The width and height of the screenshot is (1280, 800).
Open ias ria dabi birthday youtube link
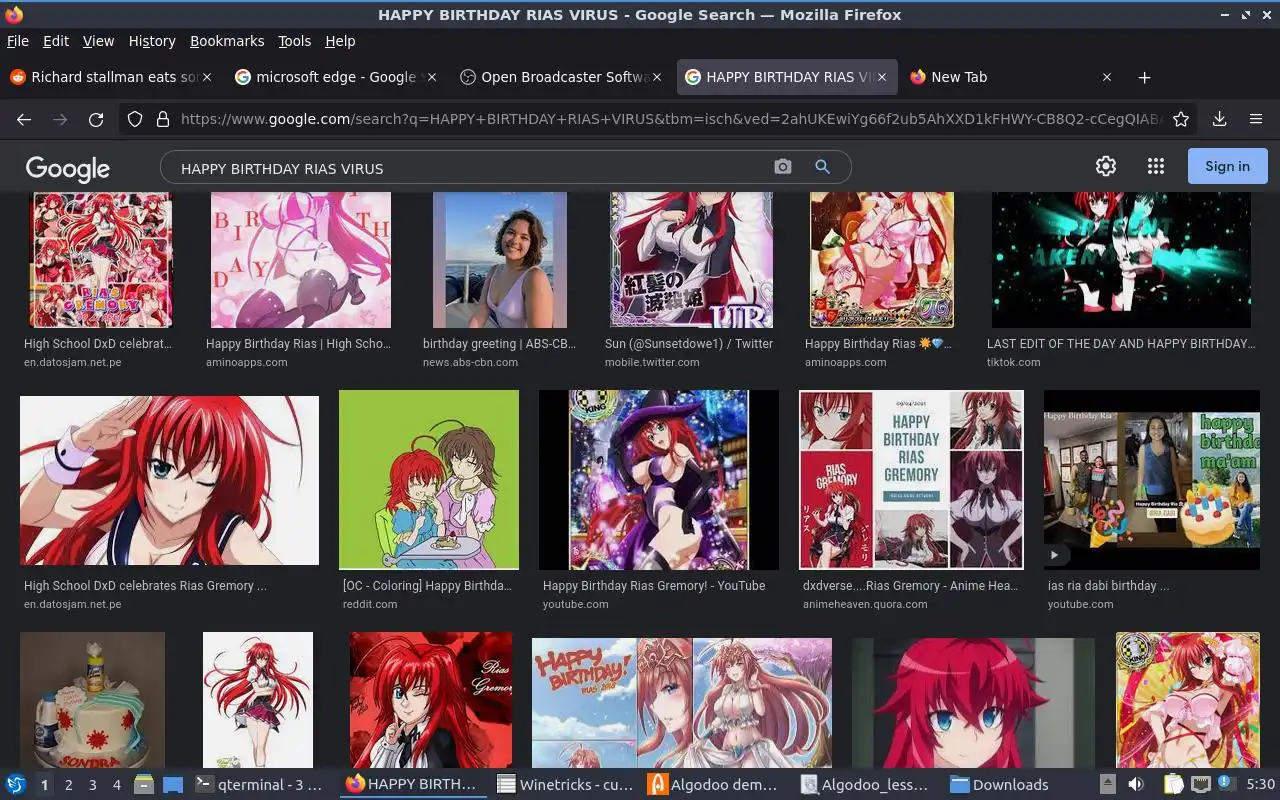point(1108,586)
